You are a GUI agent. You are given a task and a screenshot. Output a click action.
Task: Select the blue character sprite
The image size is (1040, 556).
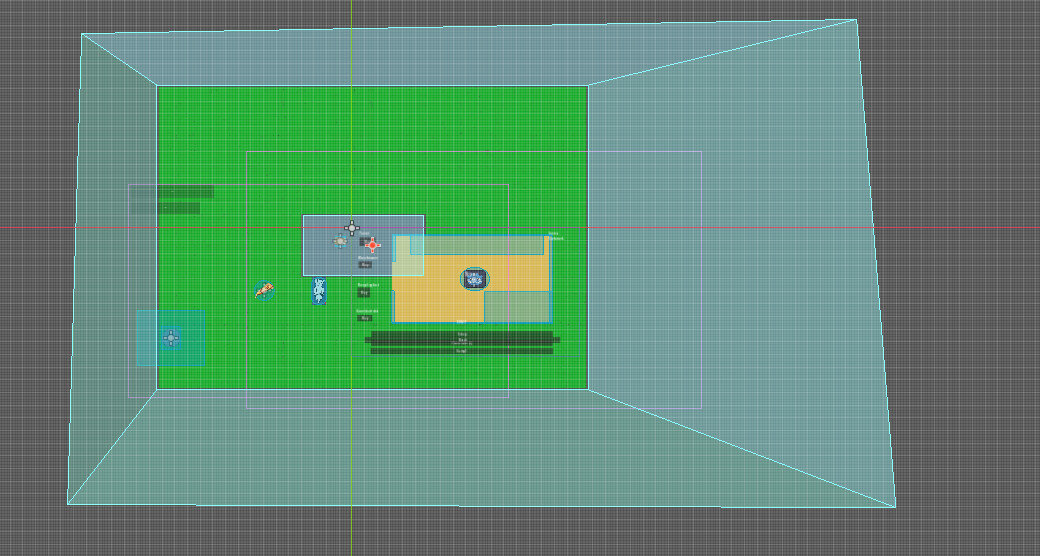tap(319, 291)
